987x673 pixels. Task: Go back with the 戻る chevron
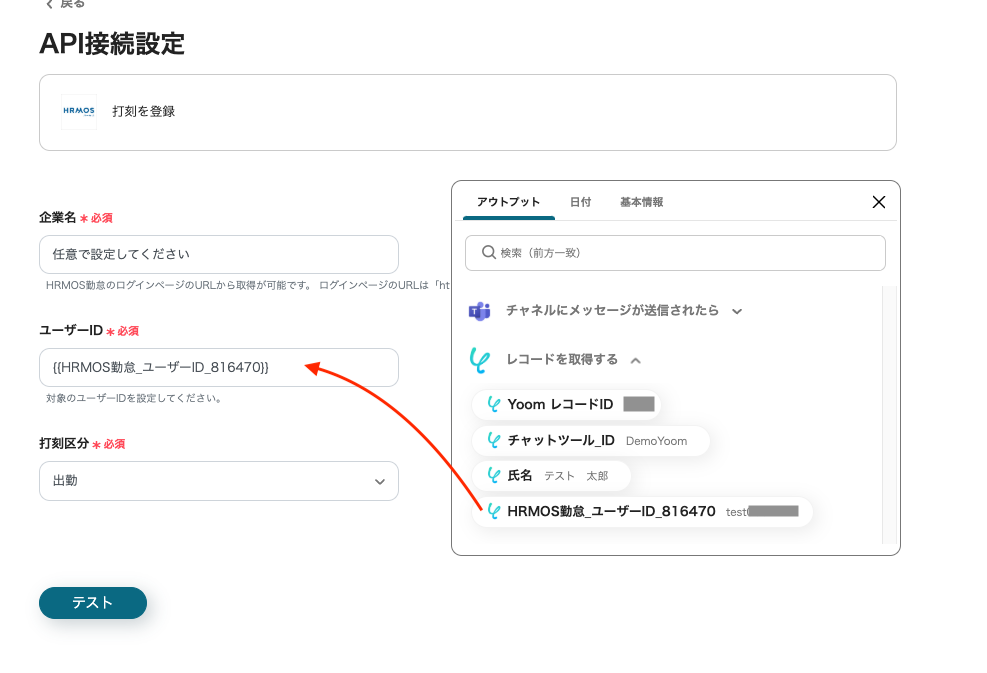click(50, 4)
